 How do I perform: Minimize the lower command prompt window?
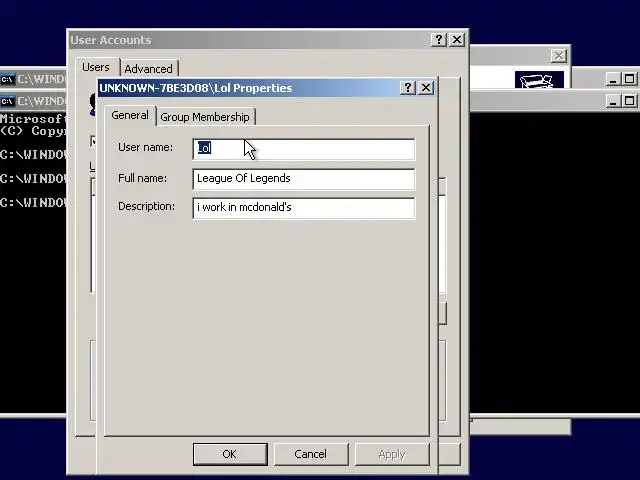(613, 101)
